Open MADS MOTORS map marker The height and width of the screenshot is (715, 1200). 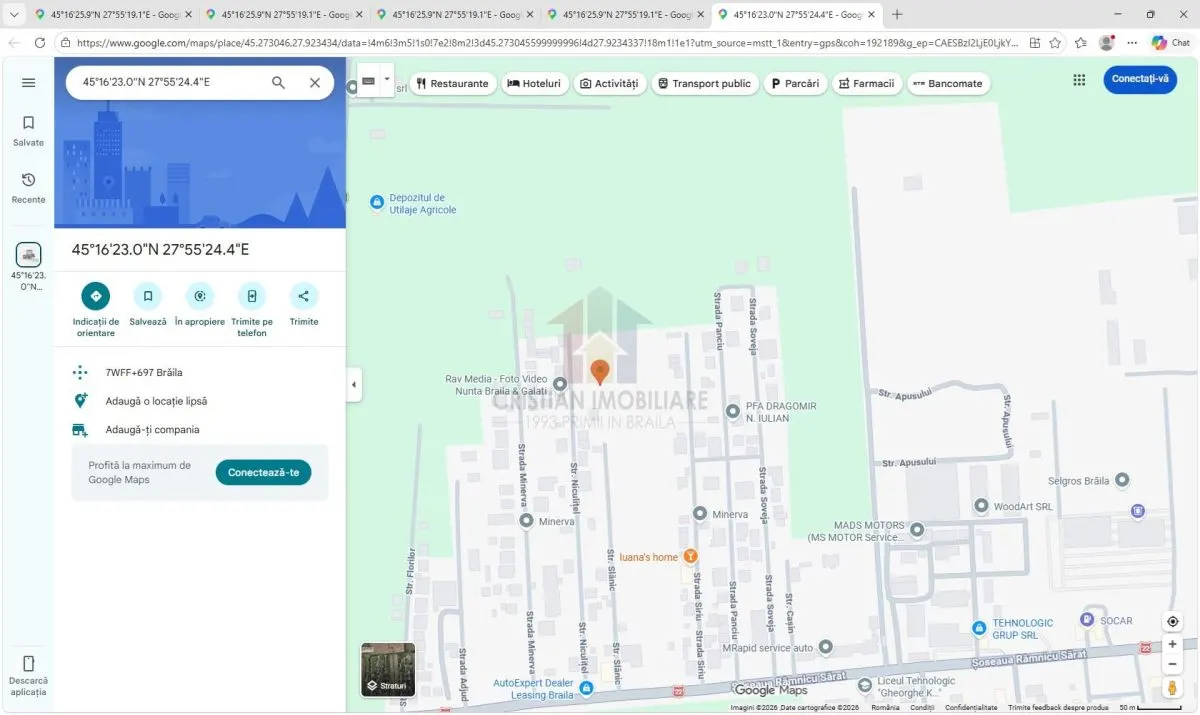tap(917, 530)
